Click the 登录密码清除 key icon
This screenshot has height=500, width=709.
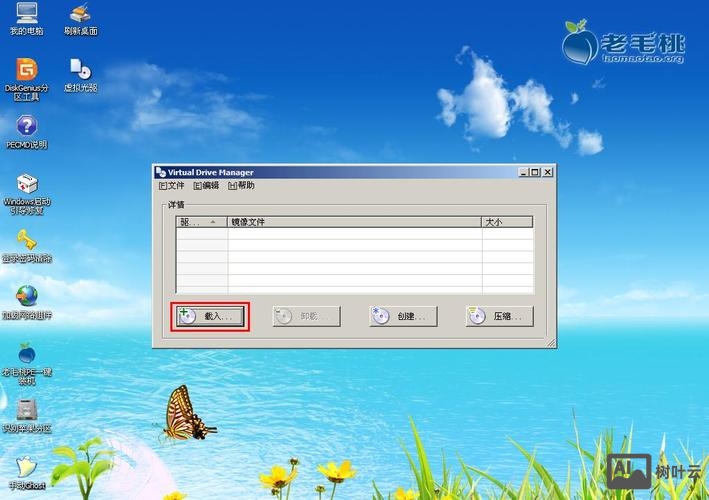point(26,241)
